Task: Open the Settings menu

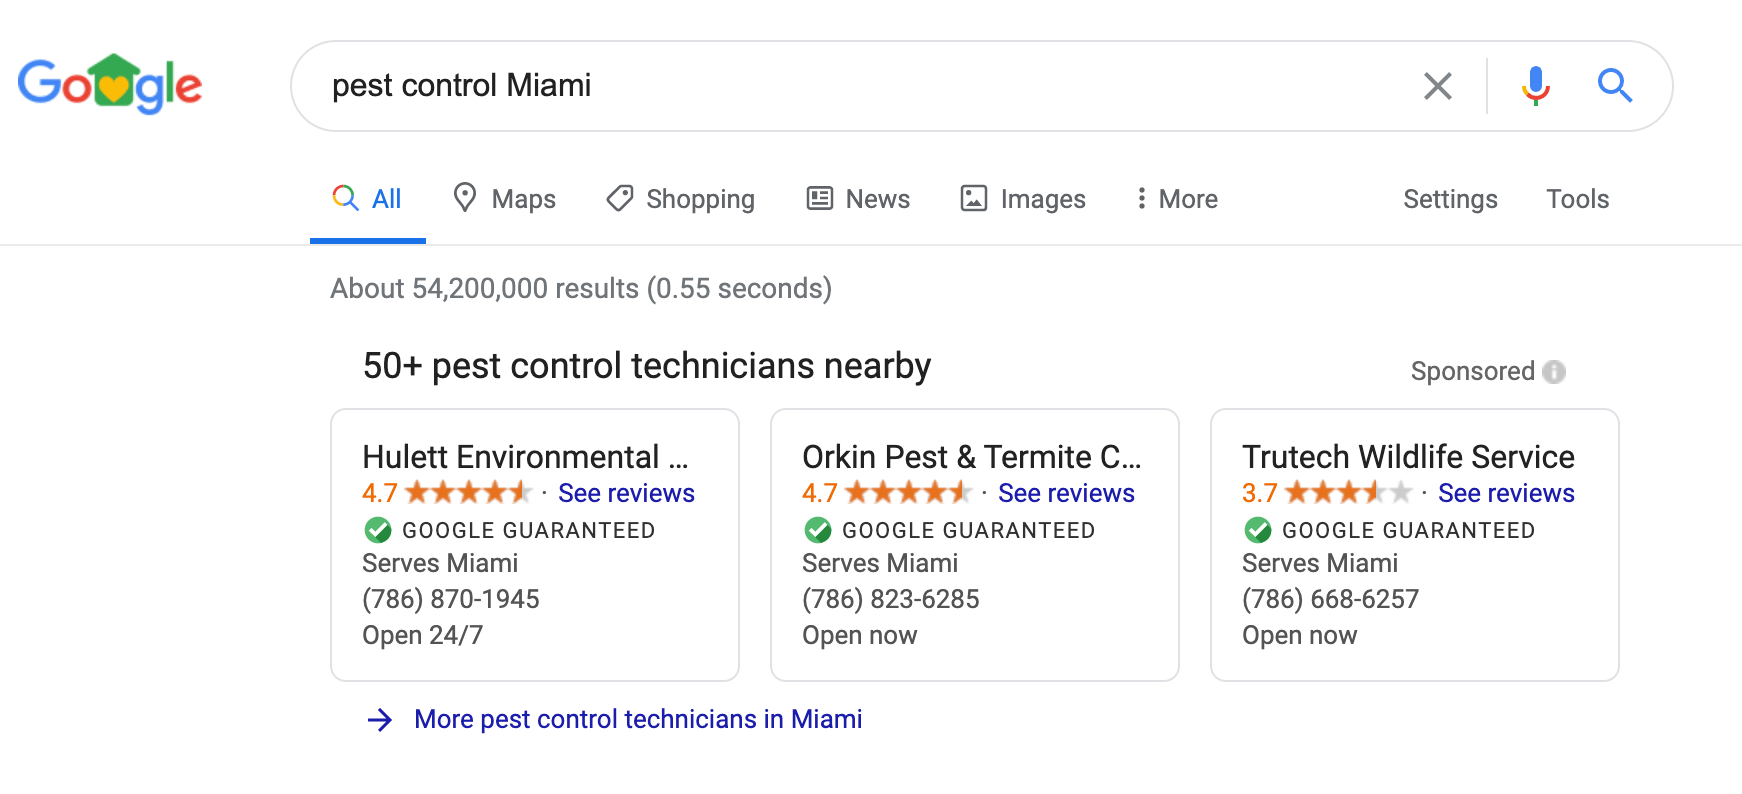Action: pos(1450,199)
